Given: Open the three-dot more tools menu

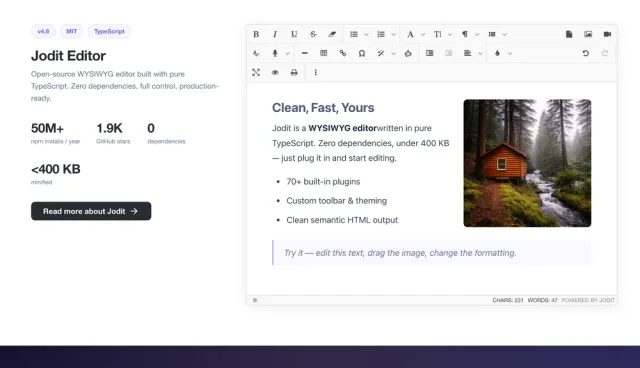Looking at the screenshot, I should 316,73.
